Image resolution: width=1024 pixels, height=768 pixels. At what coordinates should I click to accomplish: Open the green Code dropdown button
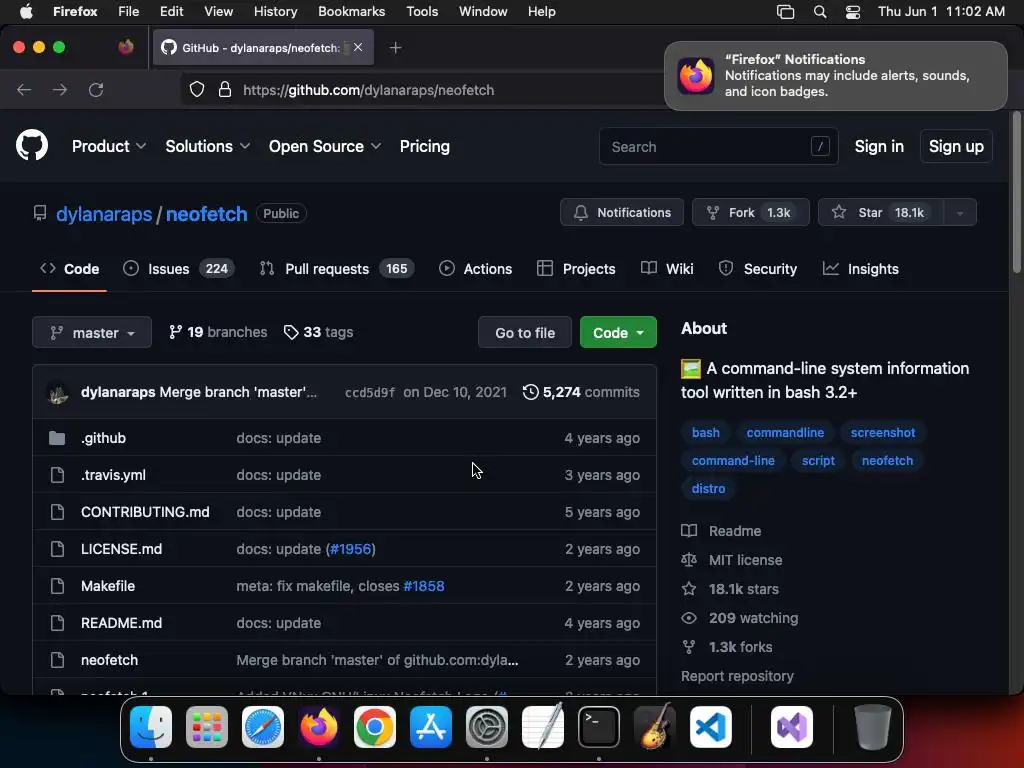(x=618, y=332)
